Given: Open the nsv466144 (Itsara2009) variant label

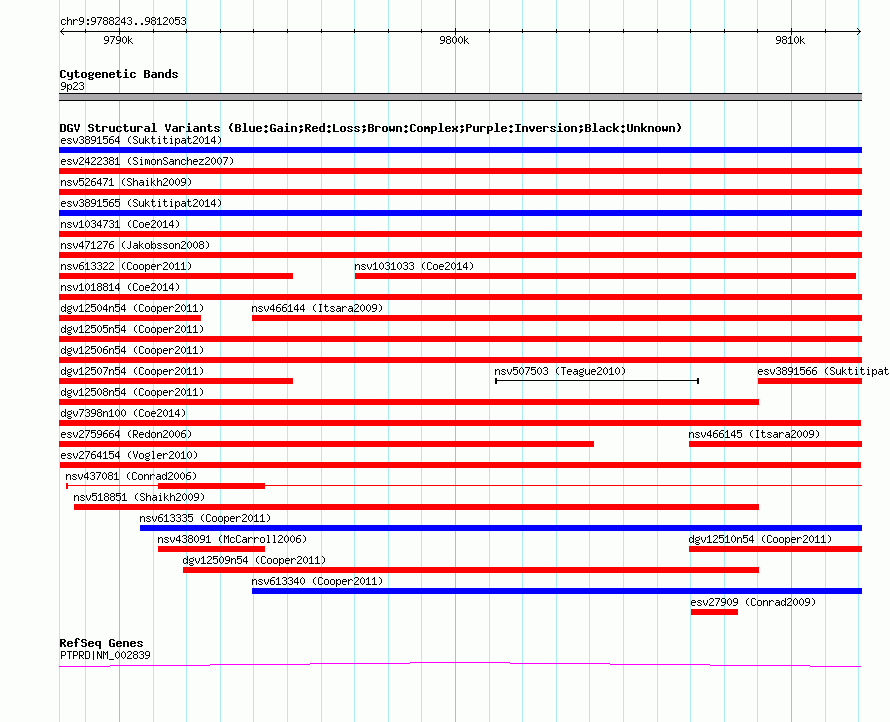Looking at the screenshot, I should point(317,308).
